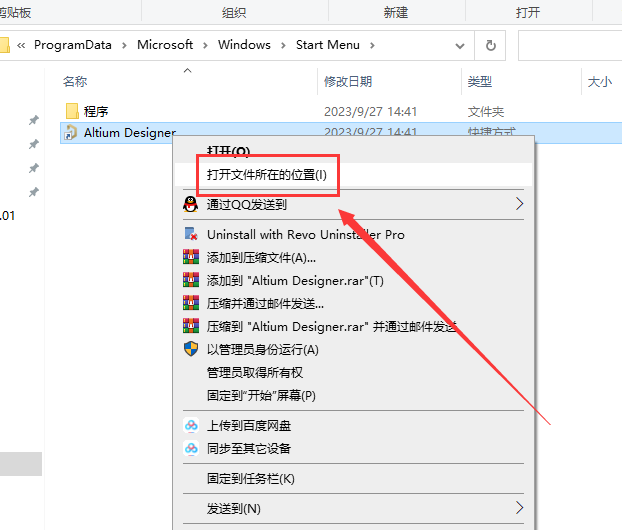Open chevron after ProgramData in address bar
The width and height of the screenshot is (622, 530).
pos(124,45)
